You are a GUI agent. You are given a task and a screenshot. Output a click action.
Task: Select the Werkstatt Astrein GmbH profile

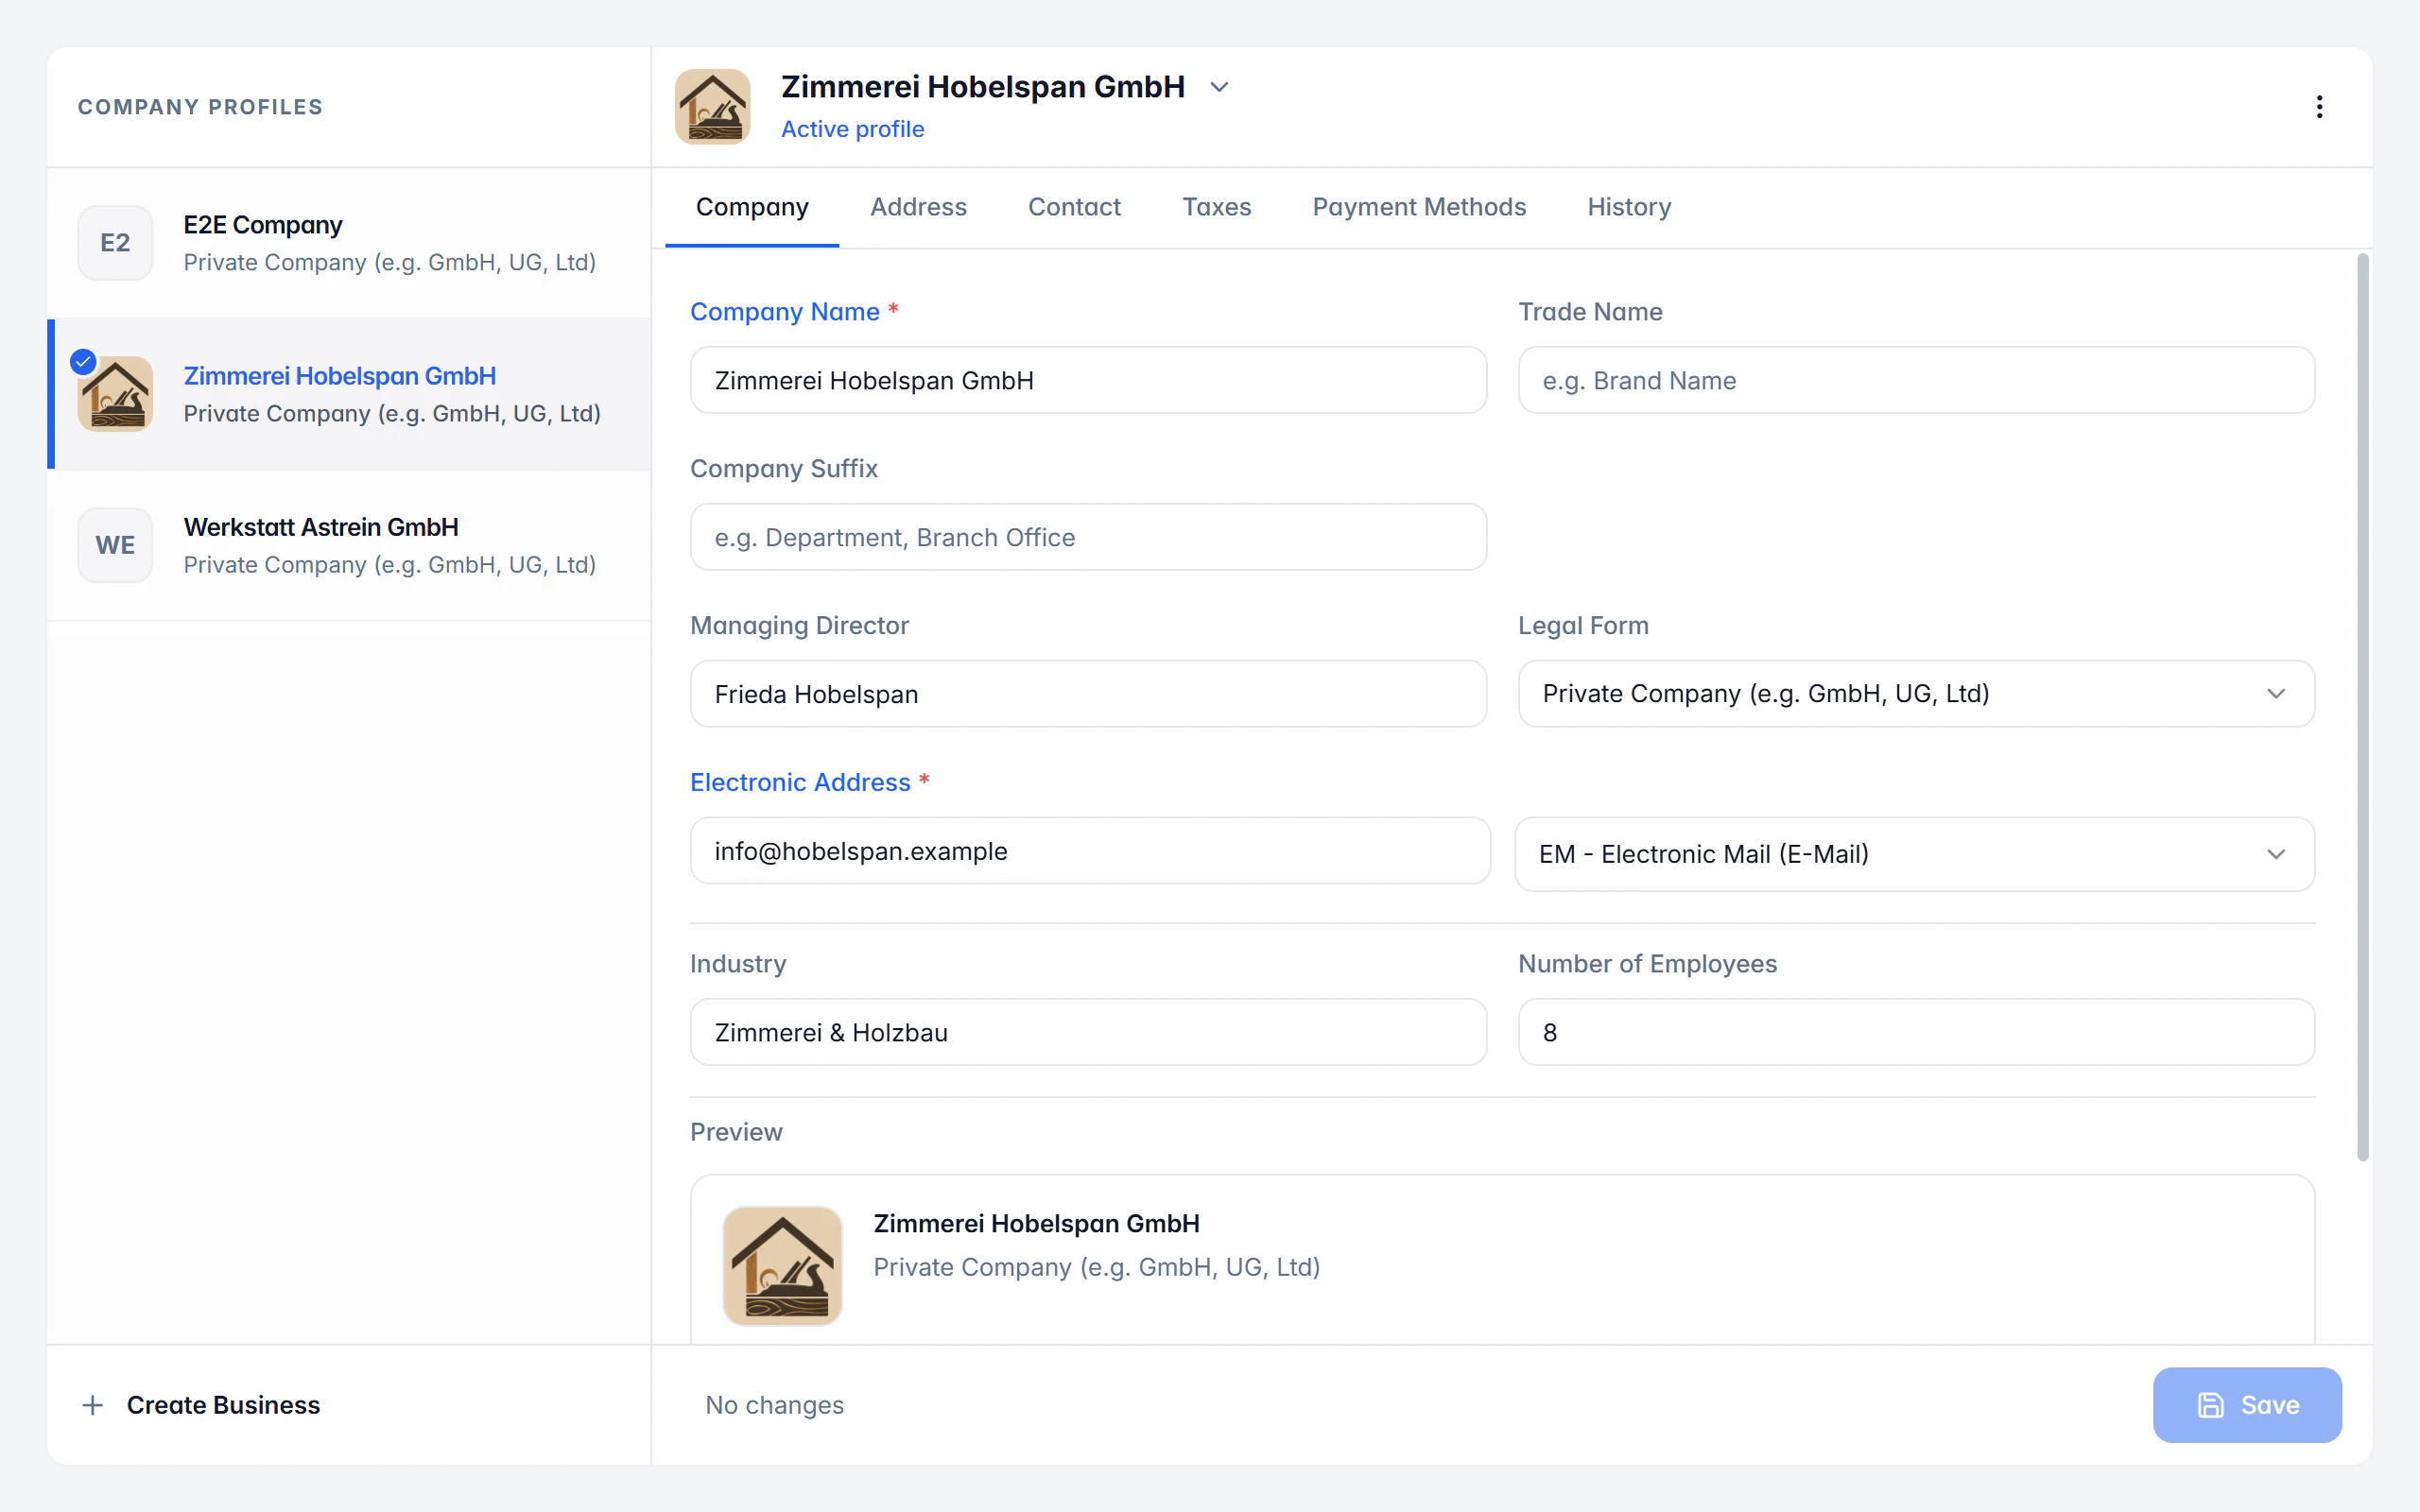pos(349,545)
